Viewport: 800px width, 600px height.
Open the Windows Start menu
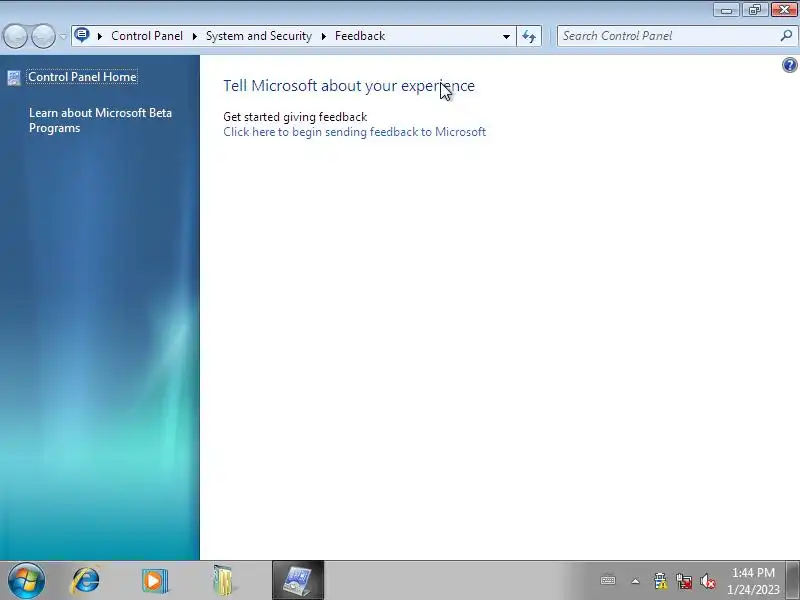27,581
